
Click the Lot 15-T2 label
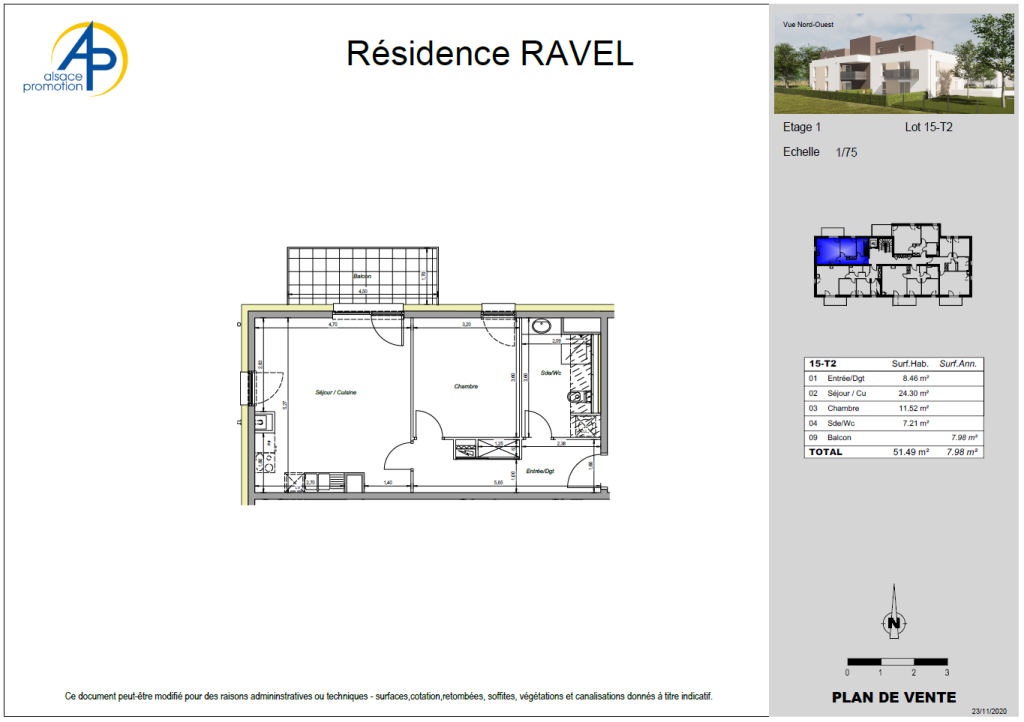click(x=928, y=127)
